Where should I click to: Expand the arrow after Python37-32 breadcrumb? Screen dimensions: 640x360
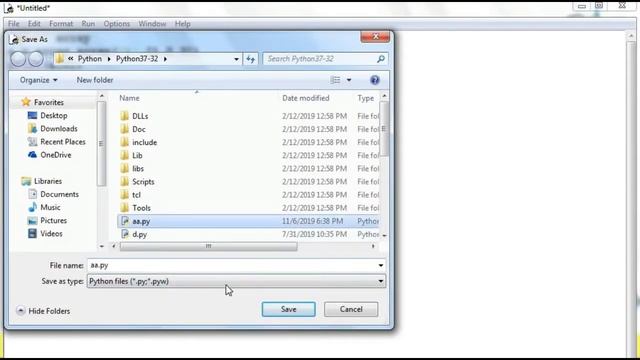165,59
